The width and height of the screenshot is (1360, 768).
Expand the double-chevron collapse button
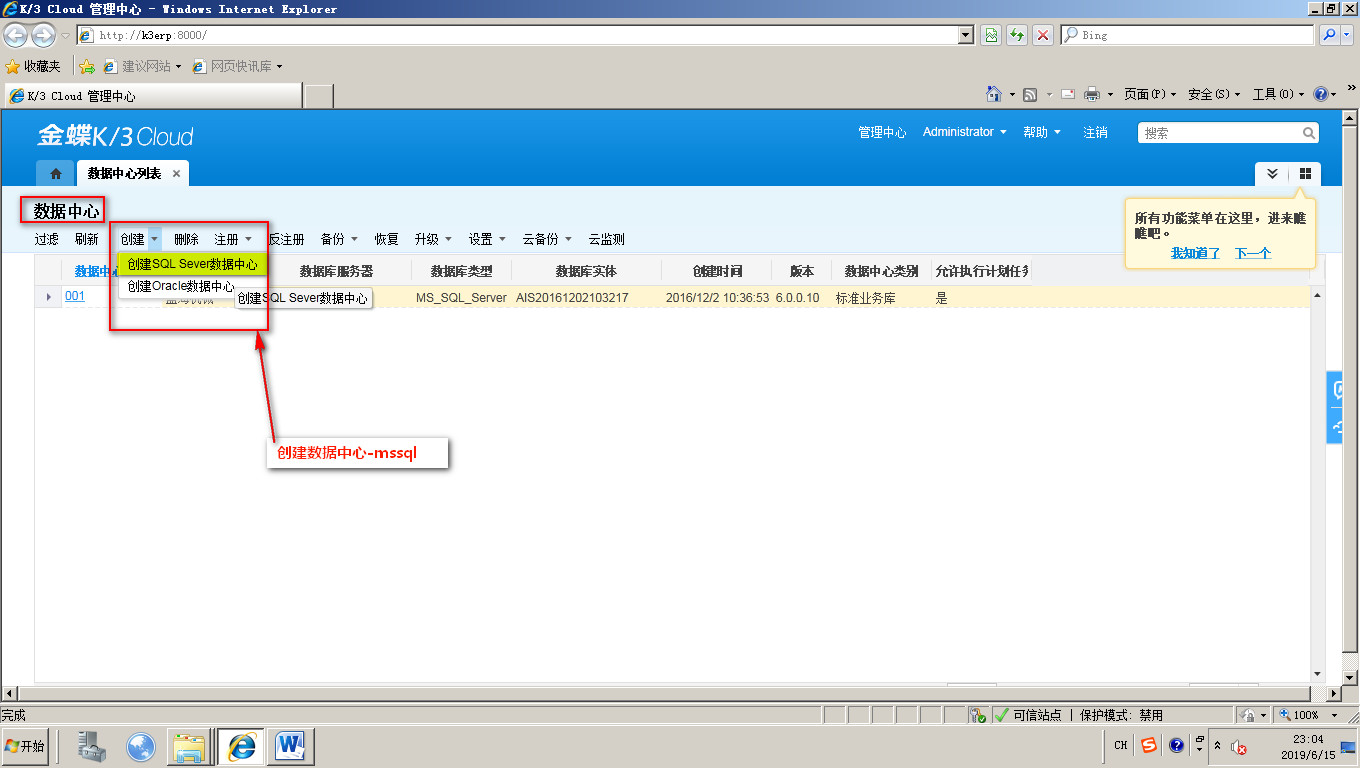click(x=1272, y=173)
